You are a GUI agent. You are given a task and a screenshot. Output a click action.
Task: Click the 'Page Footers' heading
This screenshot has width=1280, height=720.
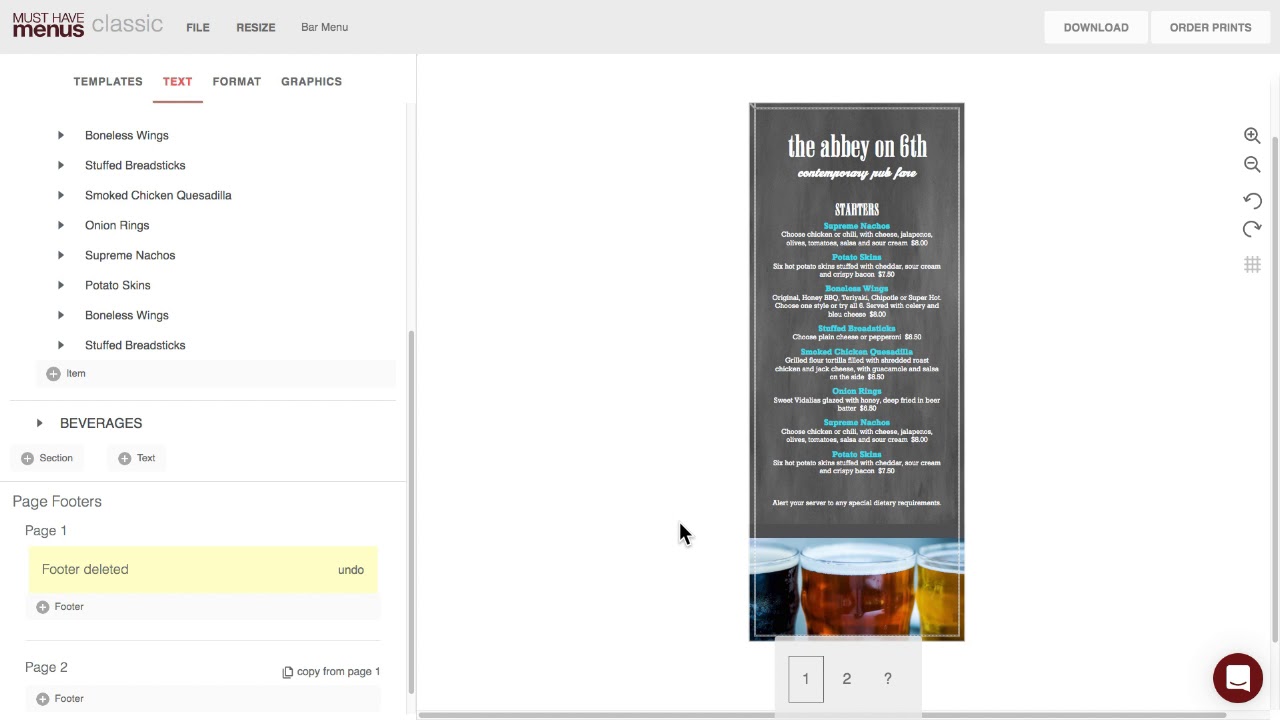[x=57, y=502]
